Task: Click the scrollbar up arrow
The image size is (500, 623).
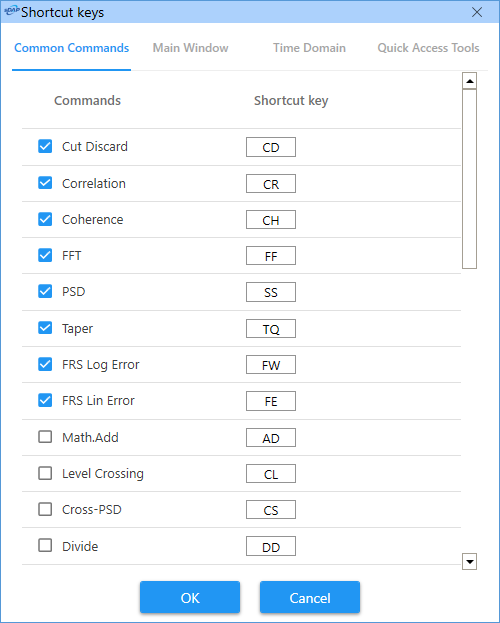Action: pos(469,81)
